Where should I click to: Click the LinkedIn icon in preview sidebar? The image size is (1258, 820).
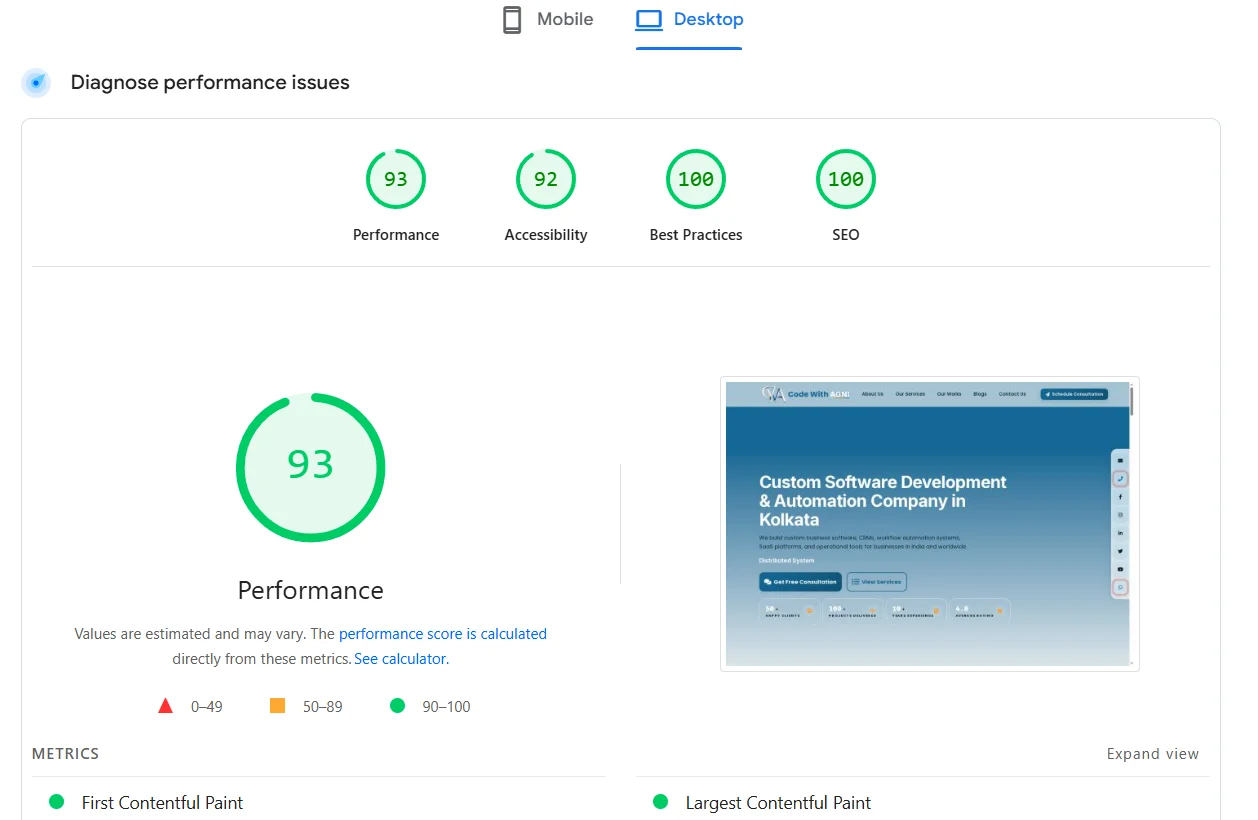point(1121,533)
